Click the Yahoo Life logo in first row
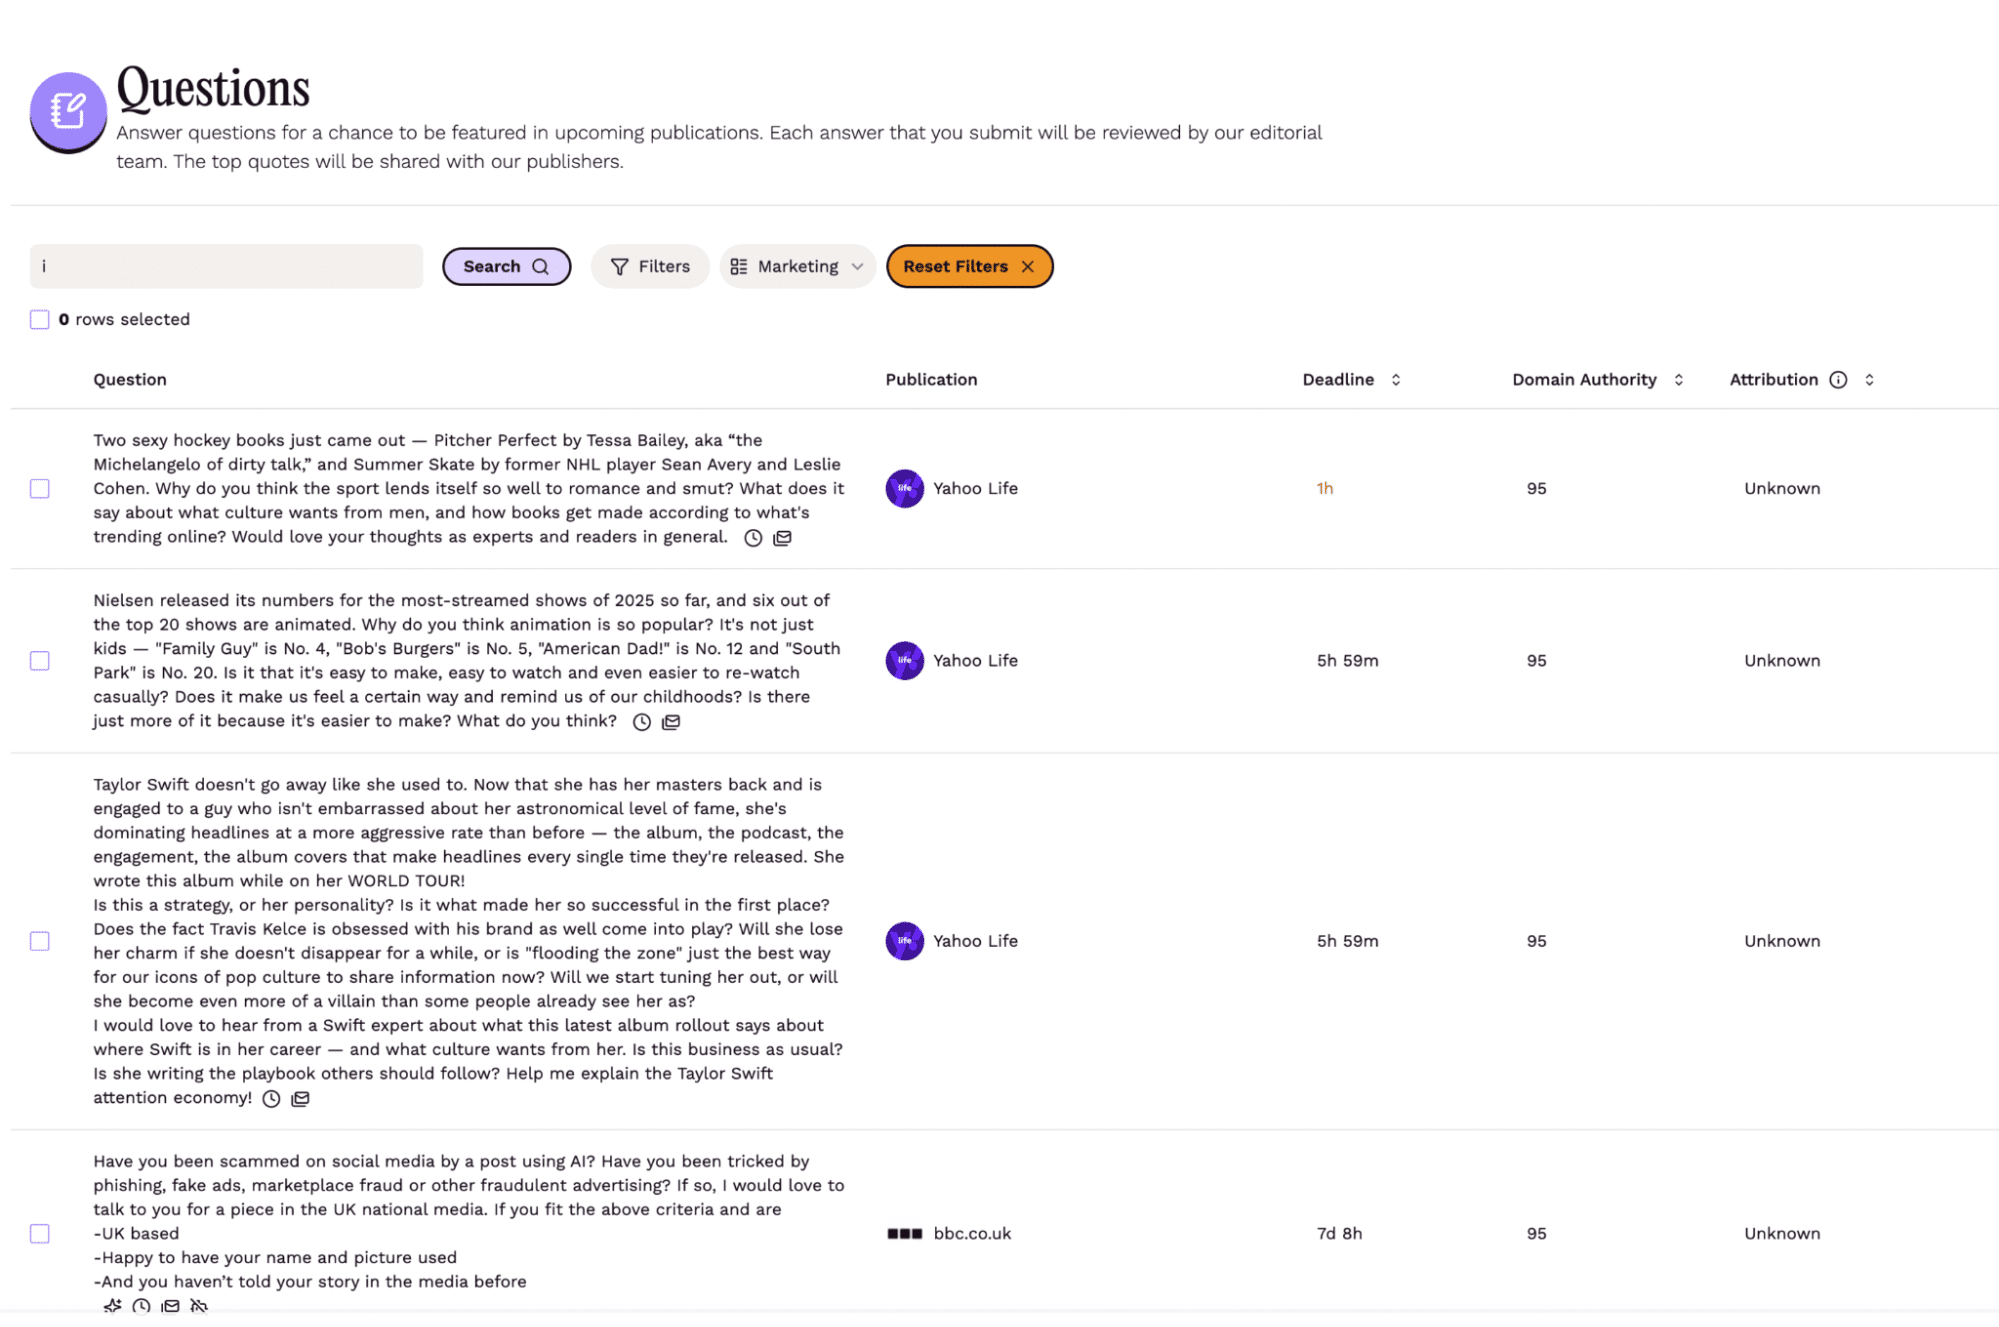Image resolution: width=1999 pixels, height=1327 pixels. (x=904, y=489)
